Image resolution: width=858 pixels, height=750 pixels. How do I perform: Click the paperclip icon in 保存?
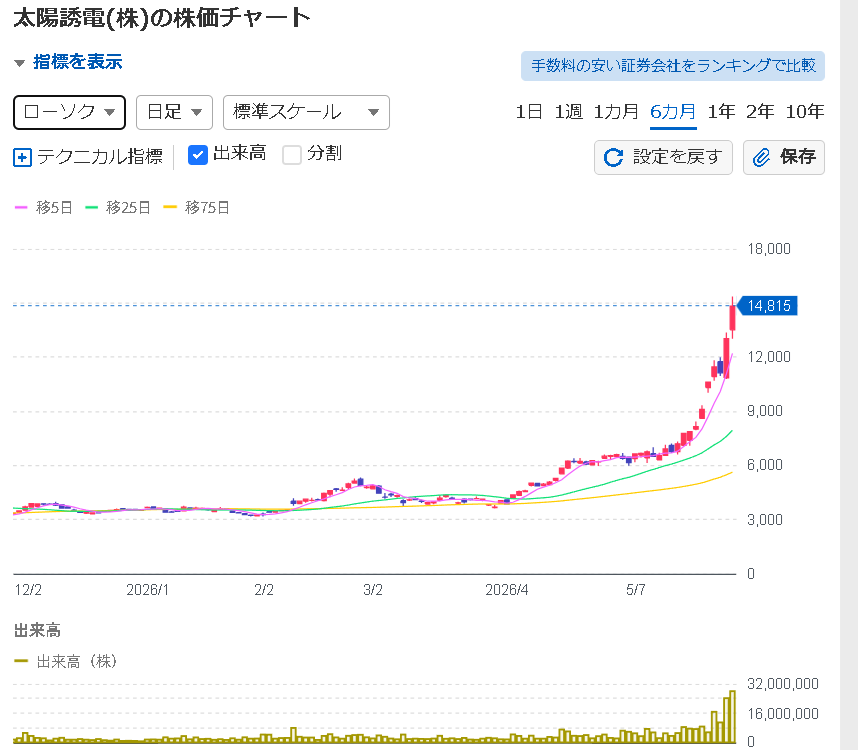point(761,158)
